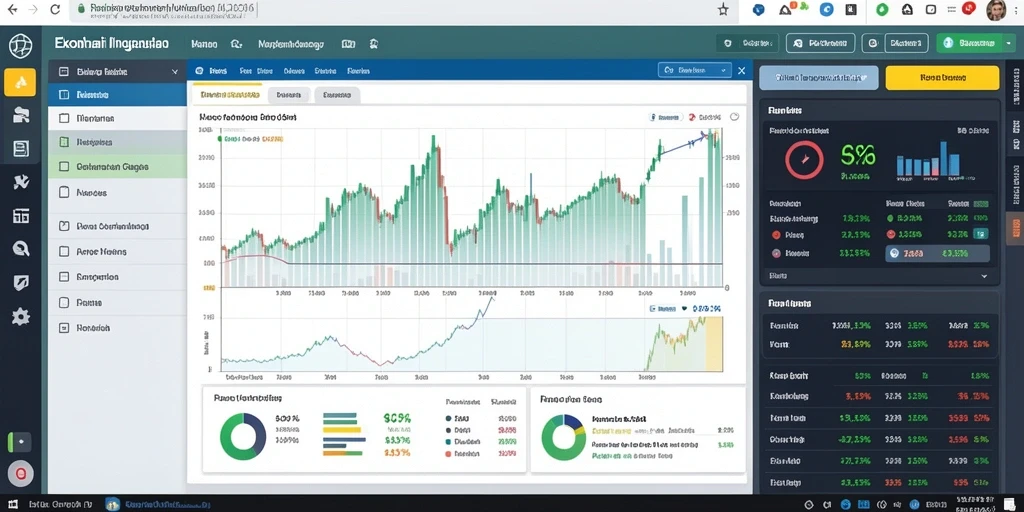Toggle the green-filled checkbox in the grey row

pos(64,142)
